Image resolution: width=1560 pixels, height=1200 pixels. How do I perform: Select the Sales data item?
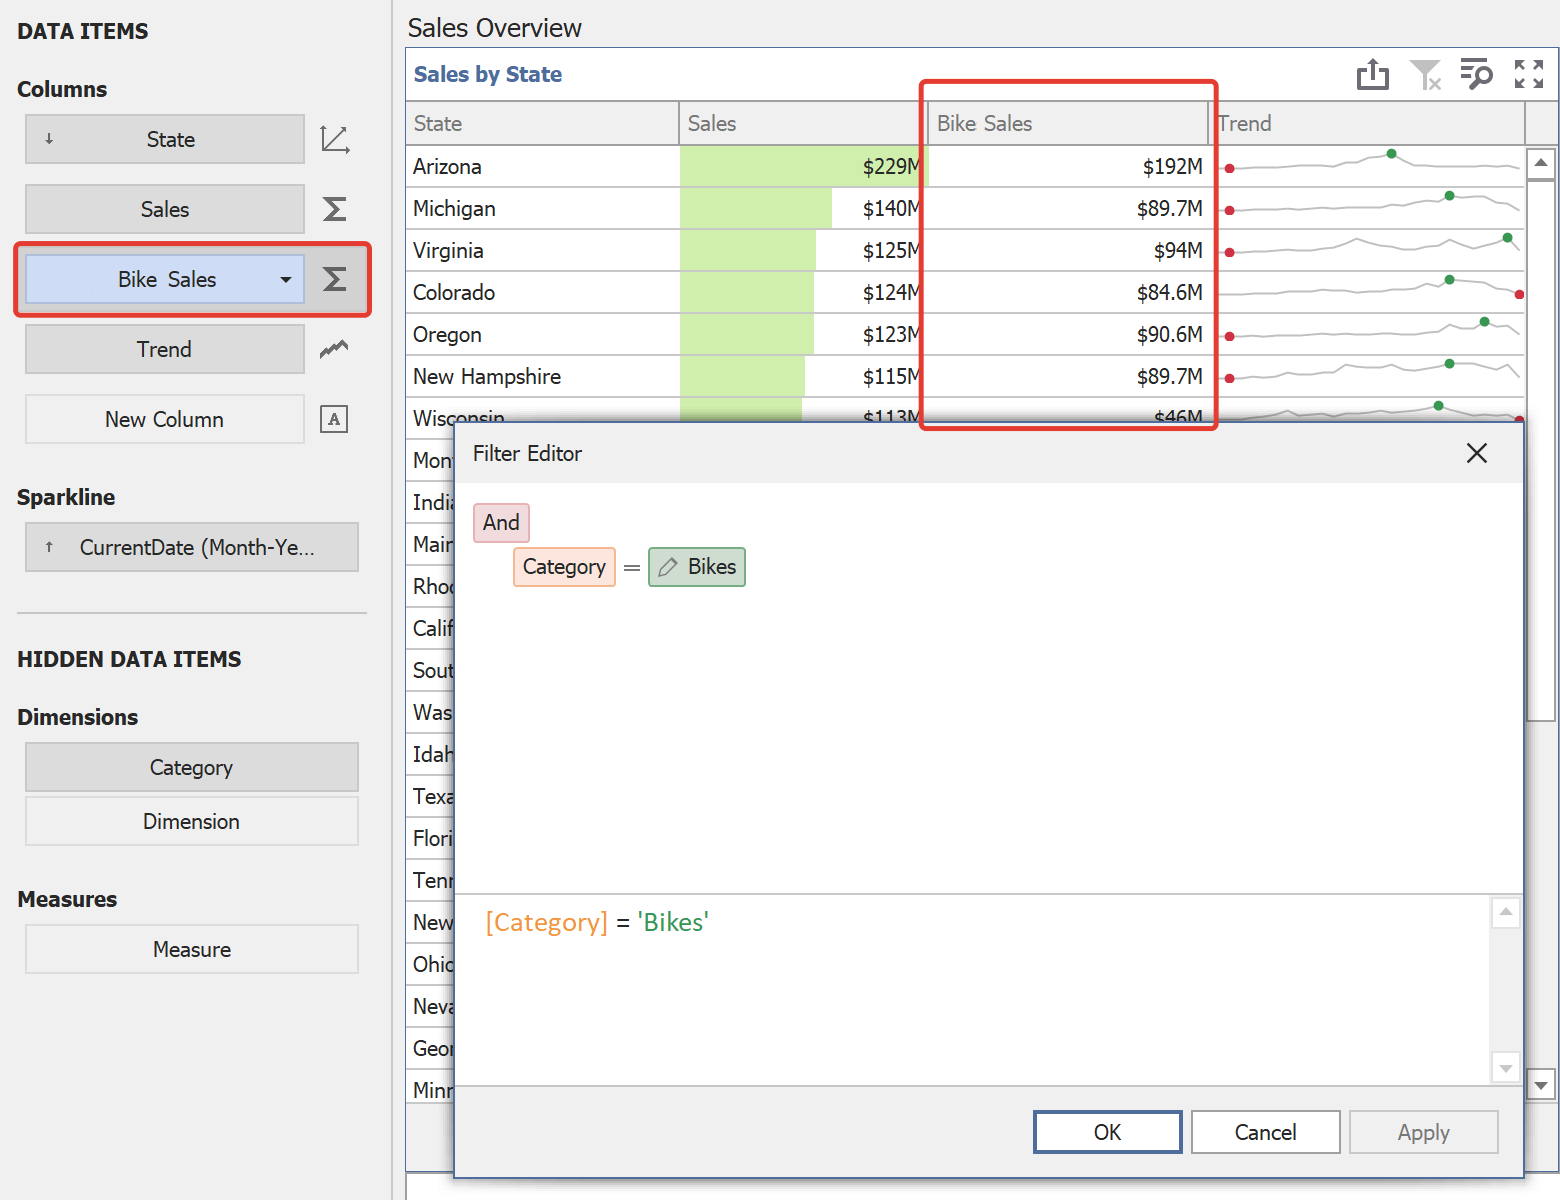165,209
